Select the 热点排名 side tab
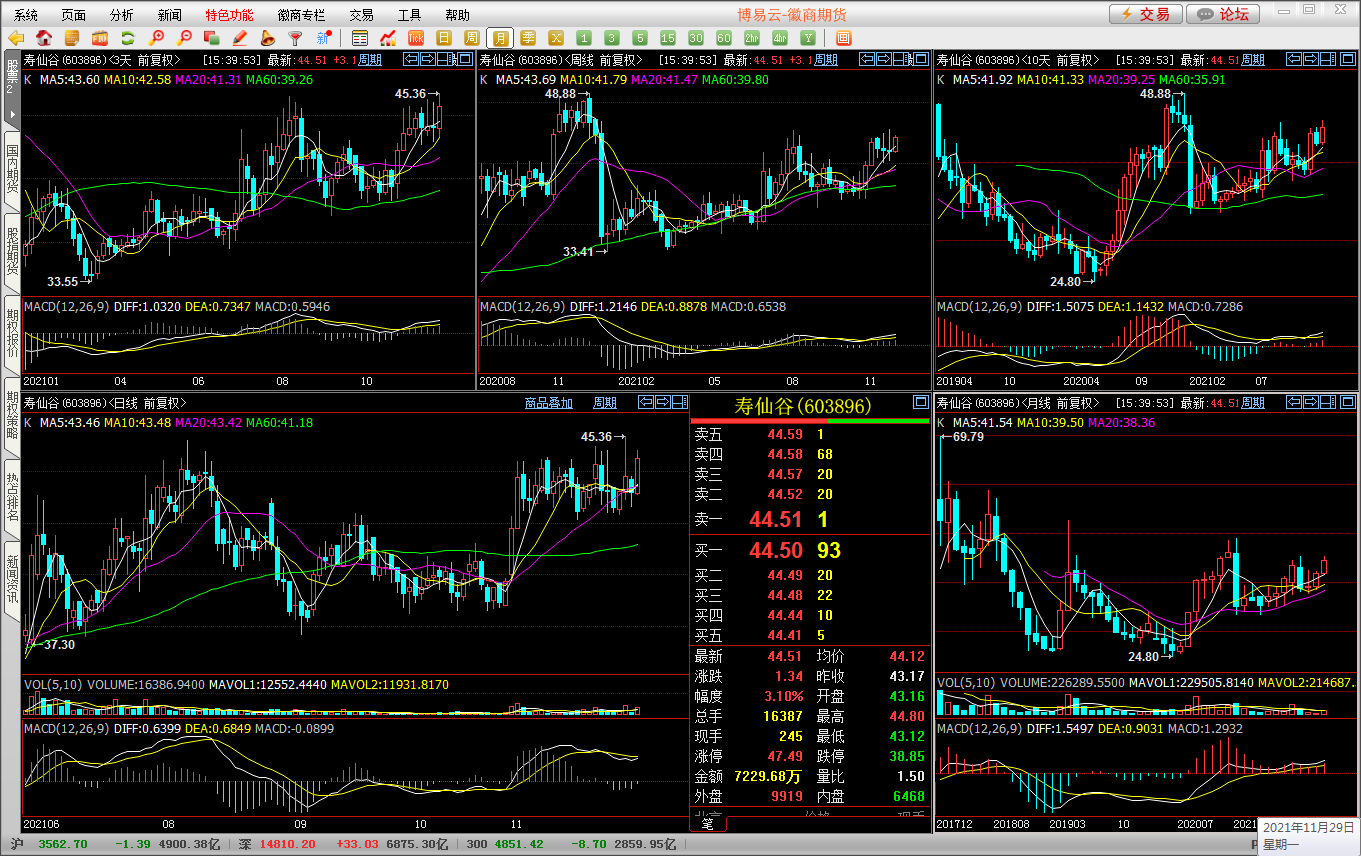This screenshot has width=1361, height=856. click(x=12, y=497)
